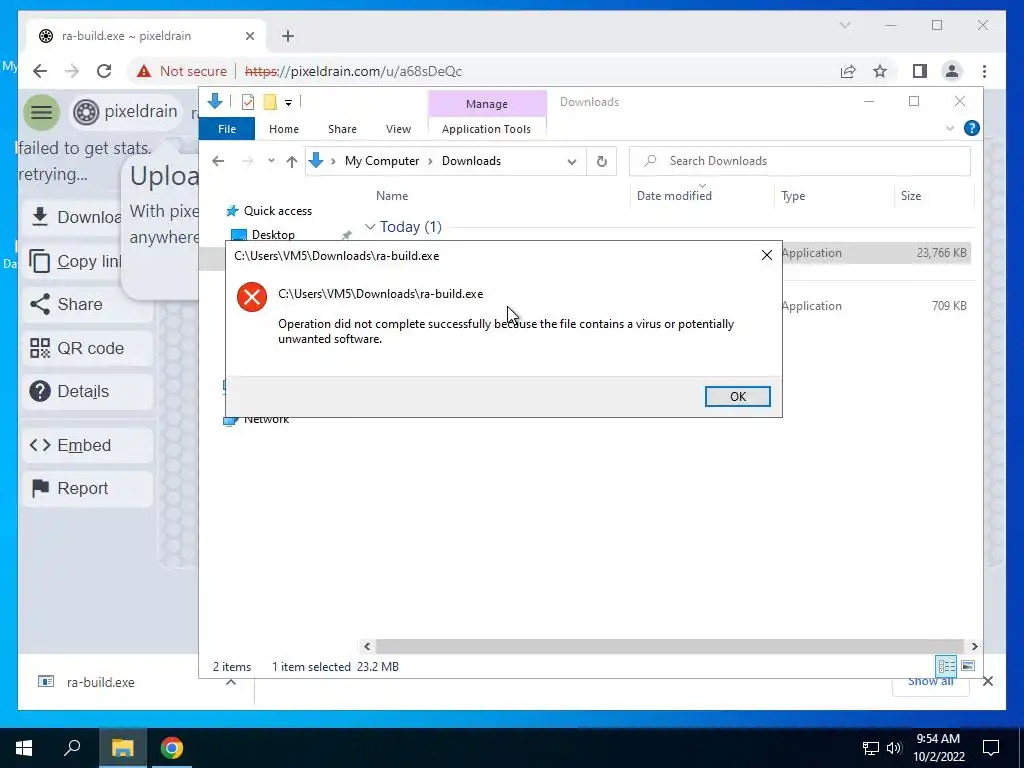Select the Application Tools tab

[x=486, y=129]
